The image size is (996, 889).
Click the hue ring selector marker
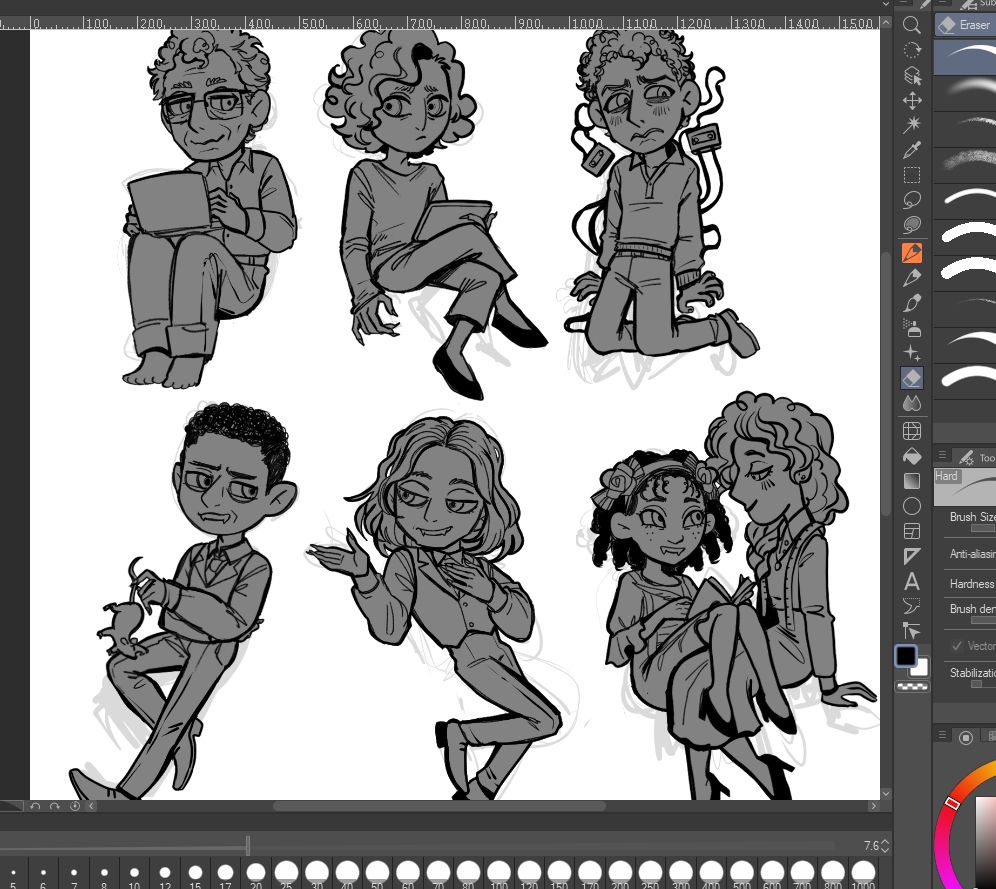[x=952, y=803]
